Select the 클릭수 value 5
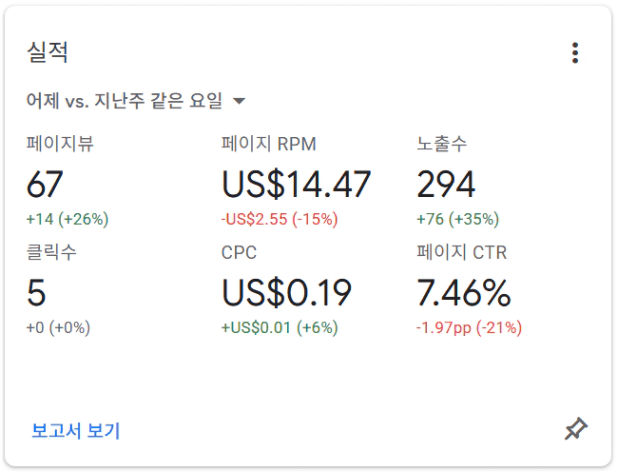The height and width of the screenshot is (472, 618). click(x=36, y=292)
